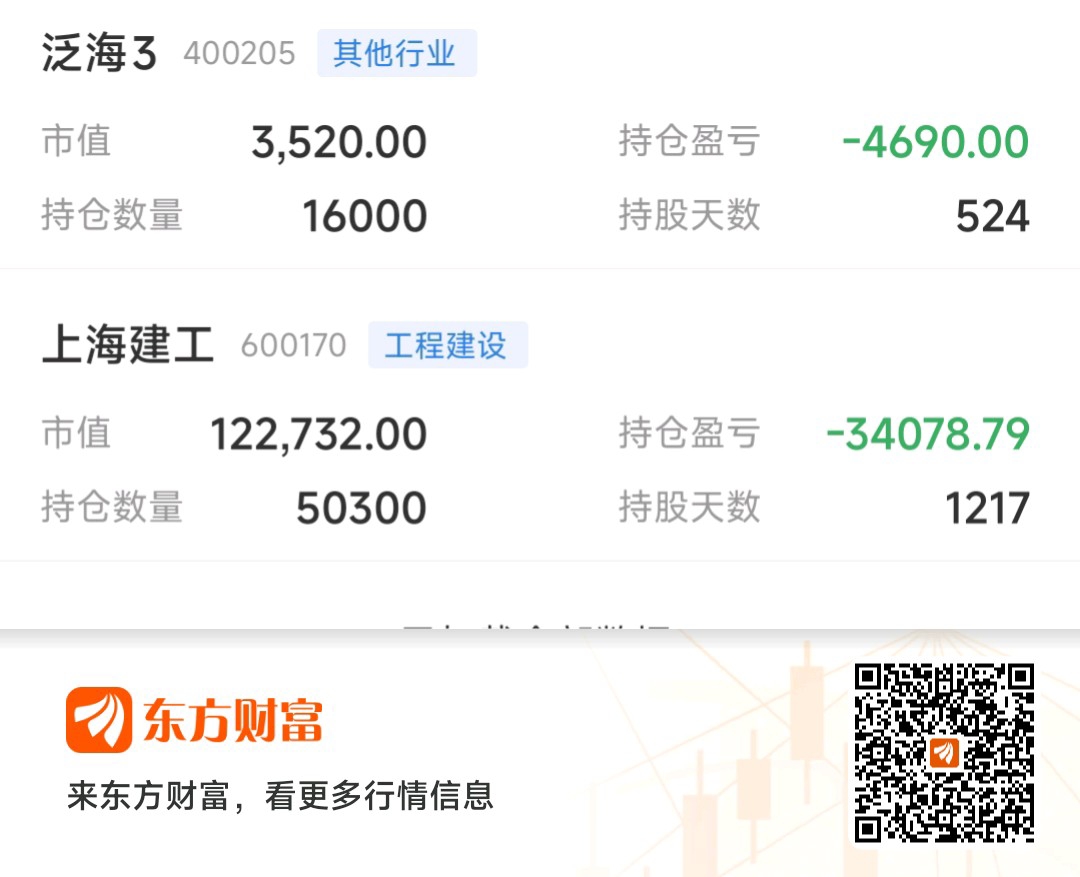The image size is (1080, 877).
Task: Click 持仓数量 label in 泛海3 row
Action: (x=112, y=214)
